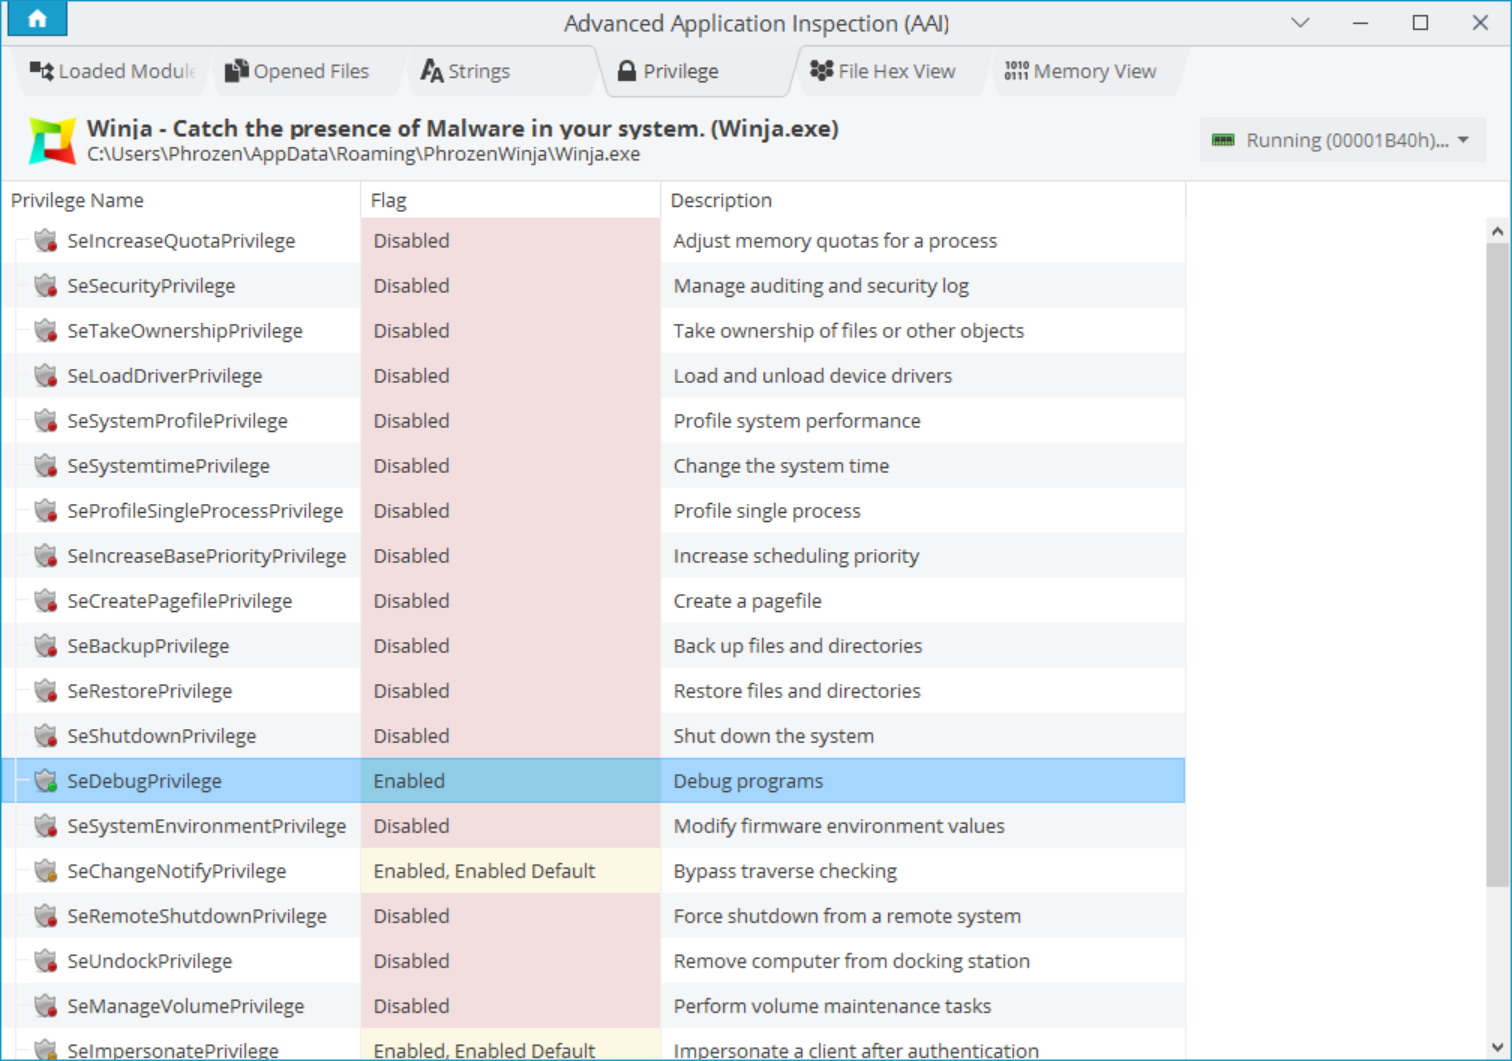The width and height of the screenshot is (1512, 1061).
Task: Click the shield icon beside SeLoadDriverPrivilege
Action: [45, 376]
